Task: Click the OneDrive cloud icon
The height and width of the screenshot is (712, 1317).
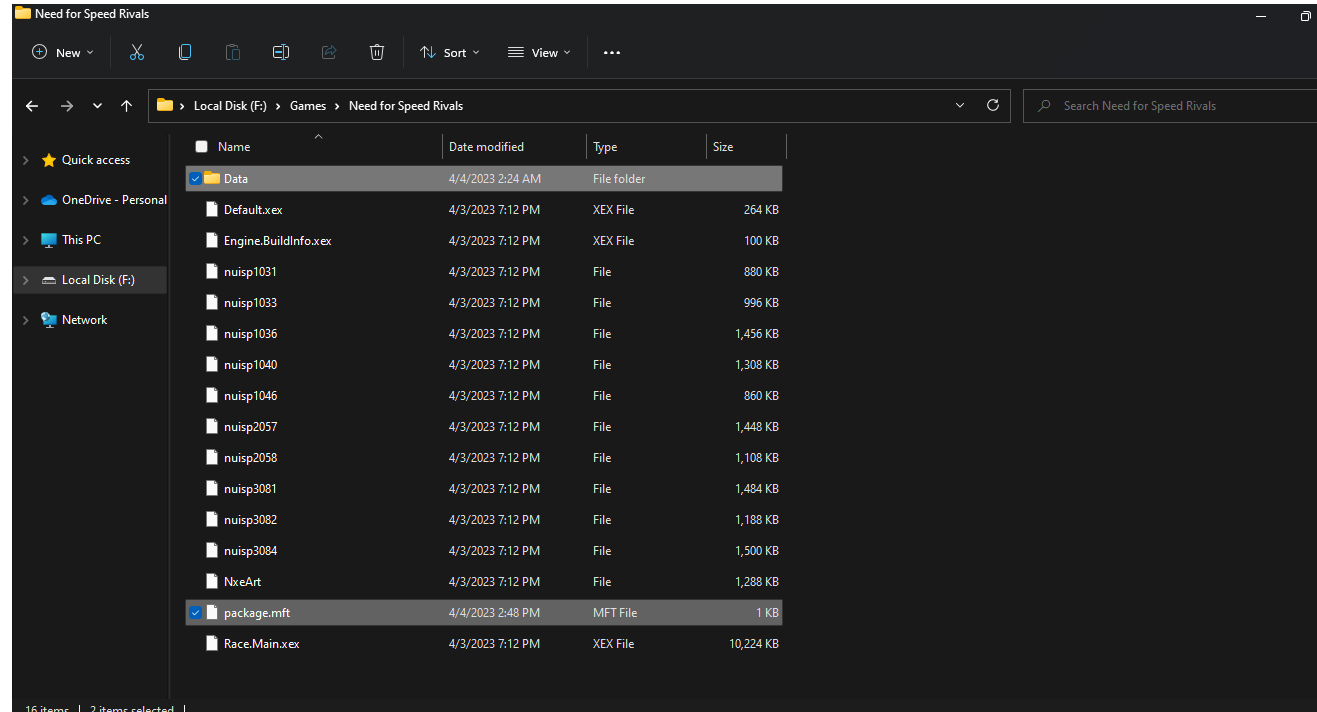Action: [49, 200]
